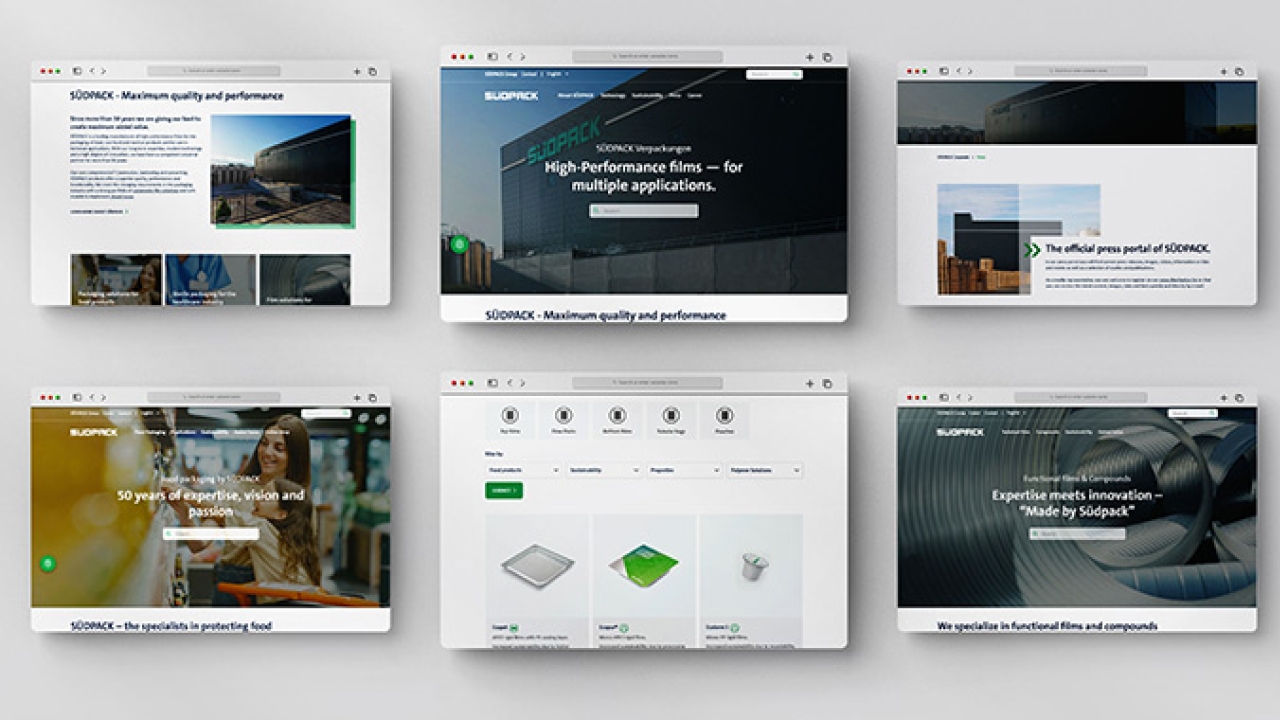Click the green Submit button under filters
The image size is (1280, 720).
[504, 490]
